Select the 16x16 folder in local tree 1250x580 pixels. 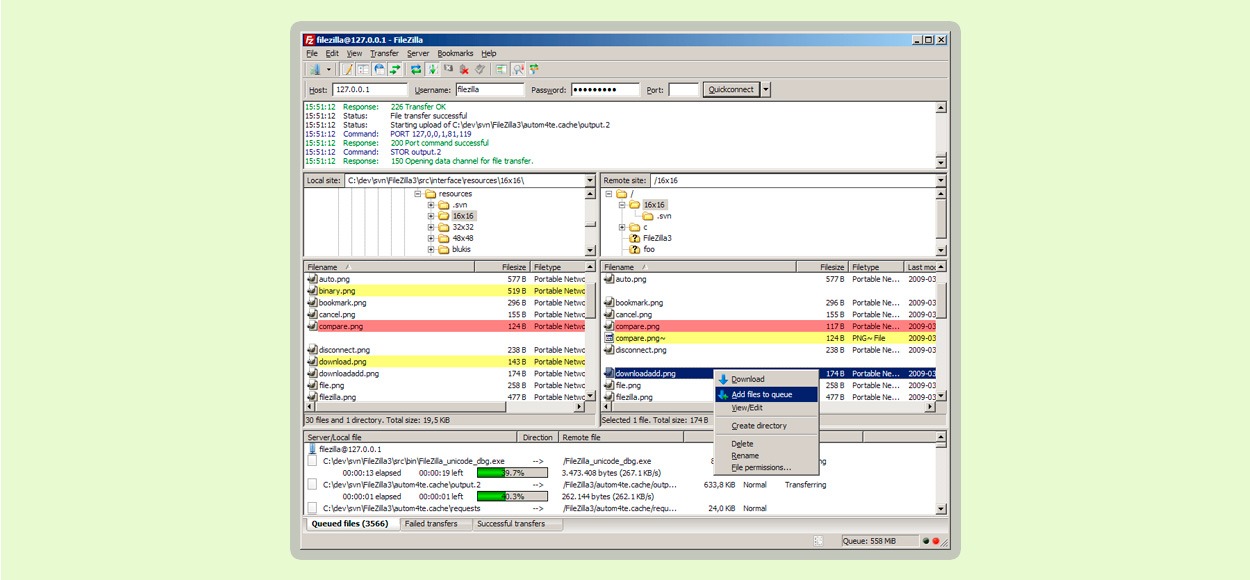point(463,216)
